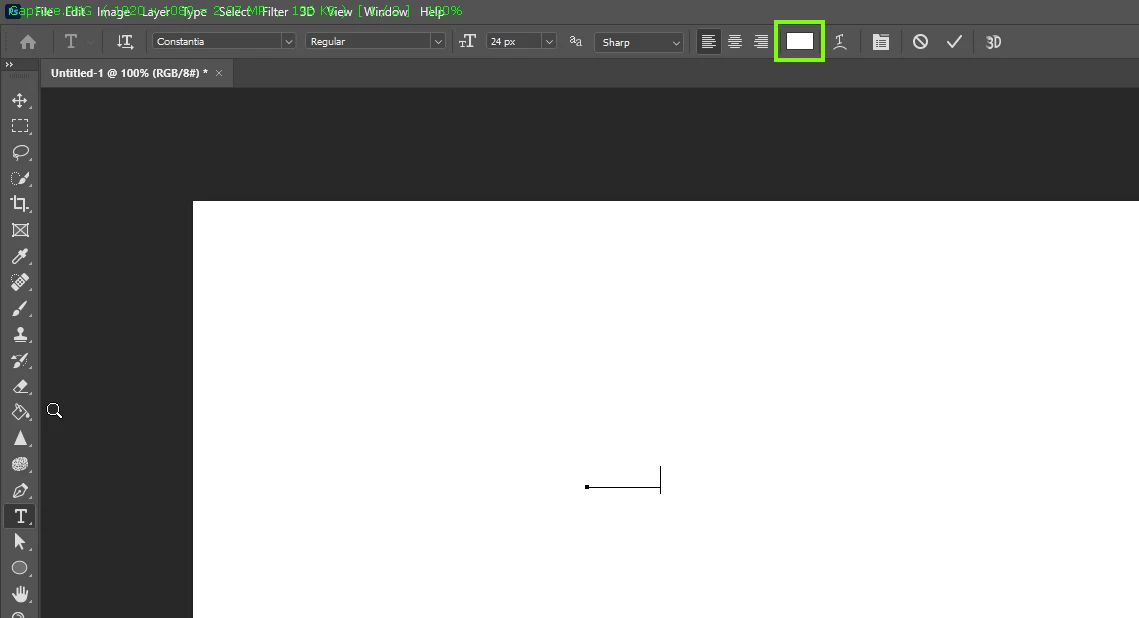
Task: Create warped text
Action: [x=840, y=42]
